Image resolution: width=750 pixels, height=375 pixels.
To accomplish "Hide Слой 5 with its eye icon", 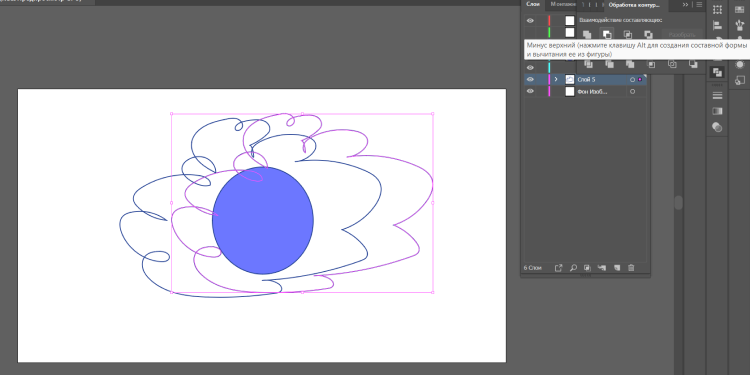I will 530,79.
